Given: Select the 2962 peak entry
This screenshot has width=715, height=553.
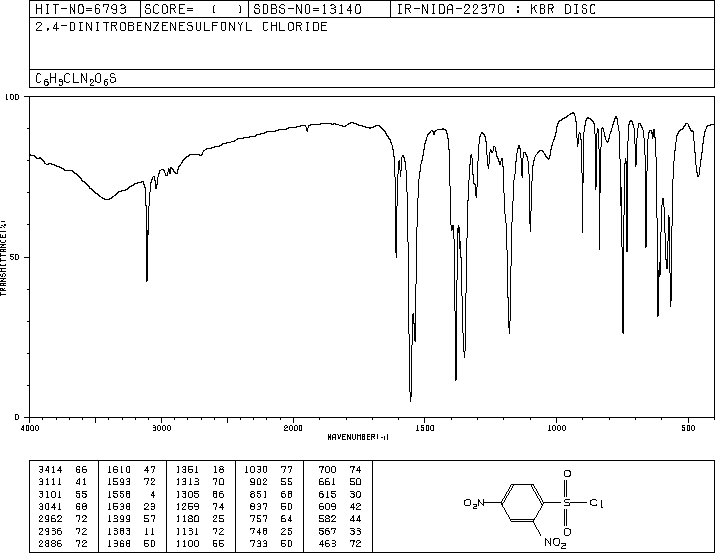Looking at the screenshot, I should tap(63, 519).
